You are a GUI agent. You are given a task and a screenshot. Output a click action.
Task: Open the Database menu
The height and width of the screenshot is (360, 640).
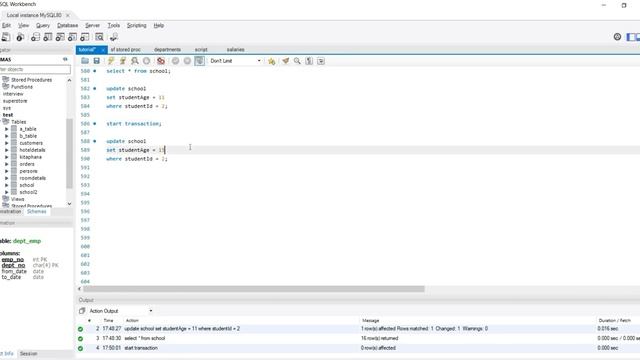(67, 25)
